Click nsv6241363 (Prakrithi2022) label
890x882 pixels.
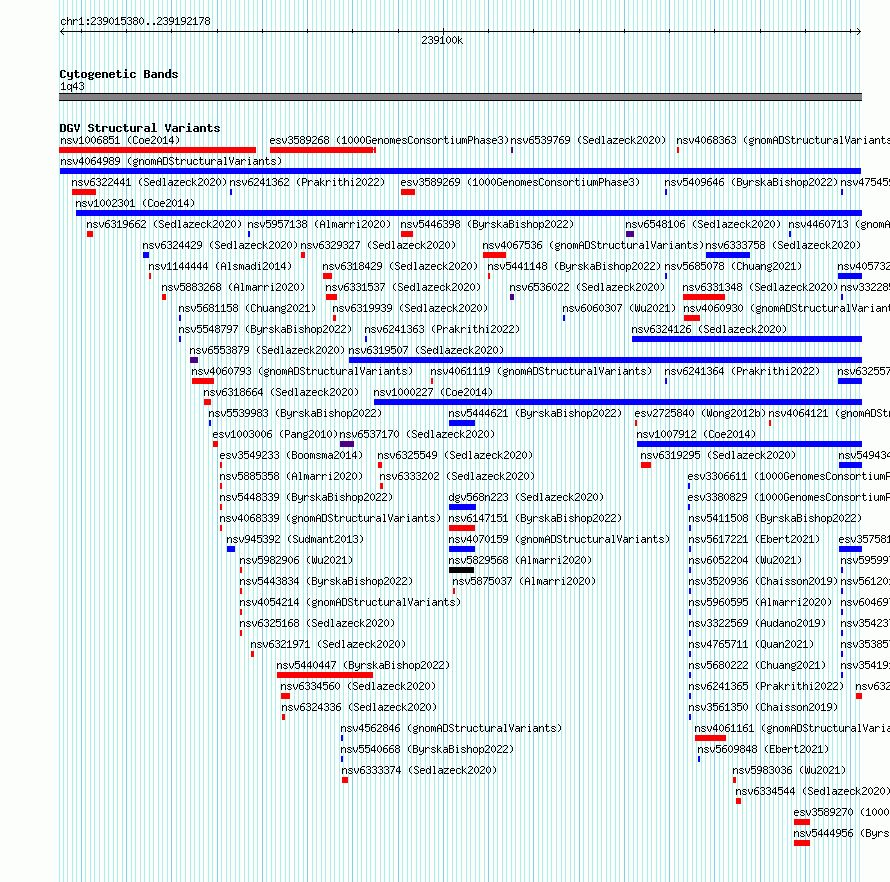click(442, 329)
